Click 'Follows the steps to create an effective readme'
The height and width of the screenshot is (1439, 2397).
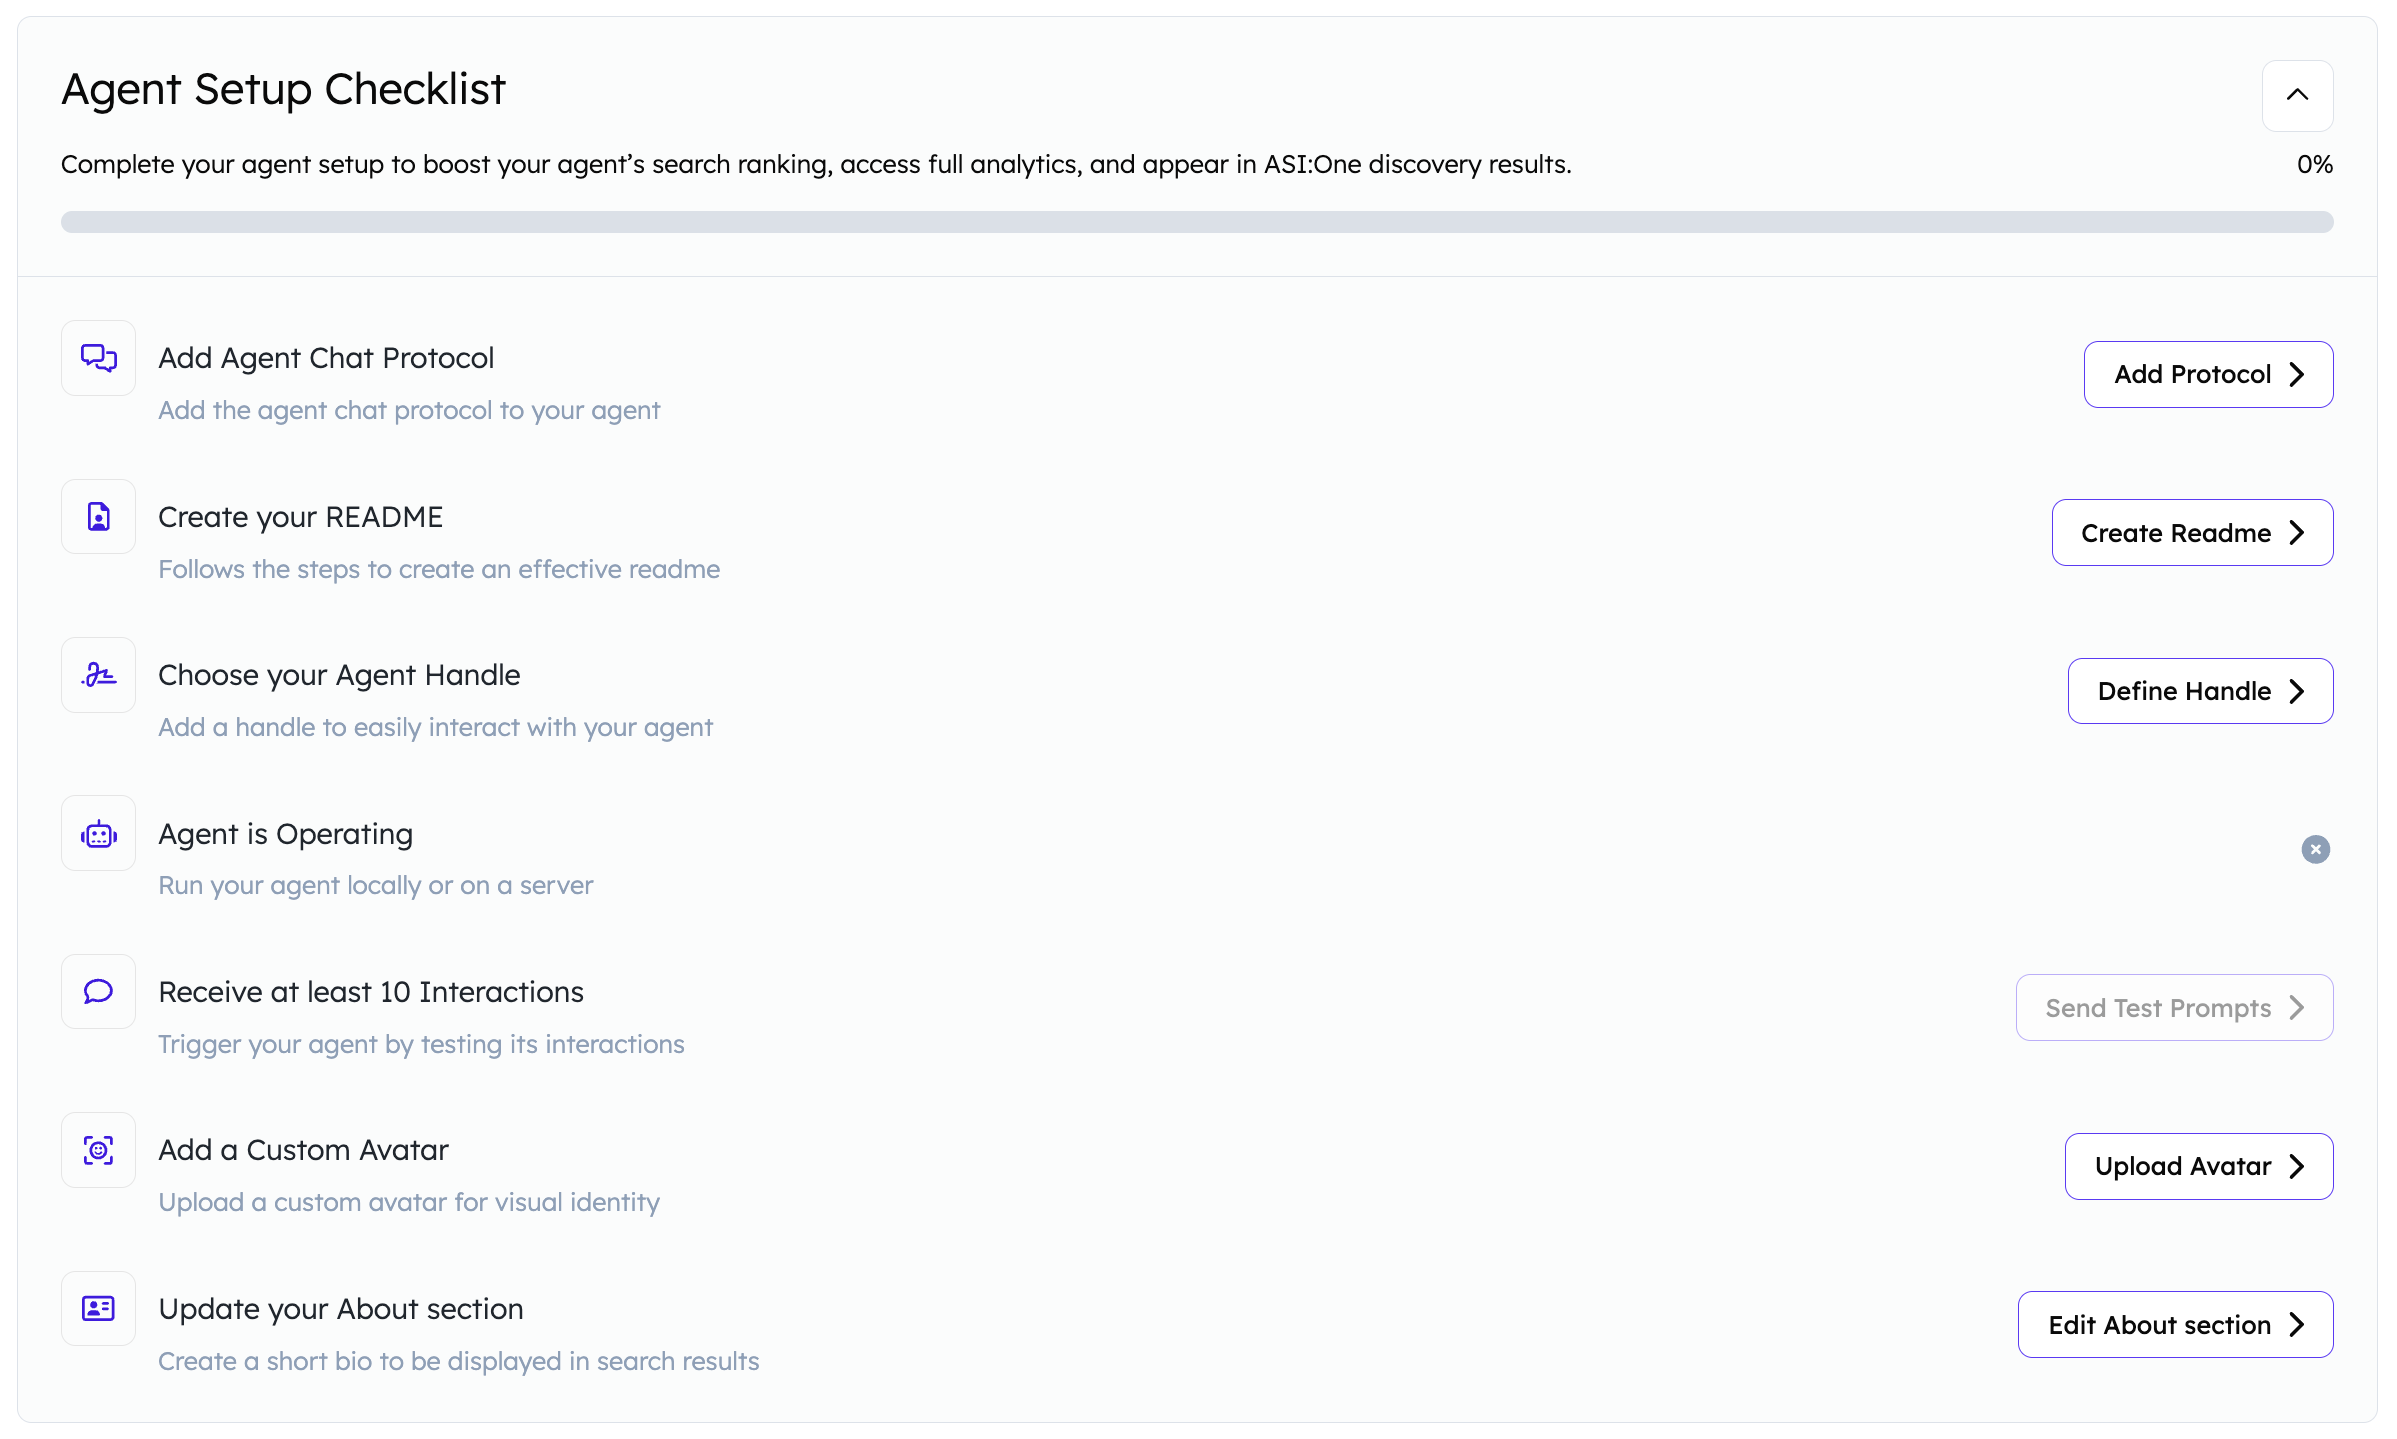(439, 569)
